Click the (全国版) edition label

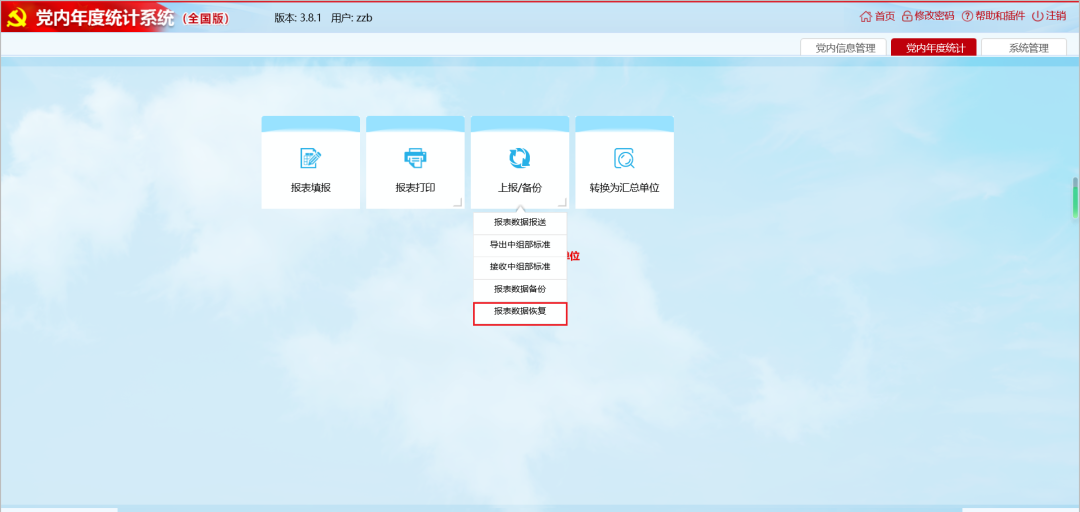(x=205, y=19)
